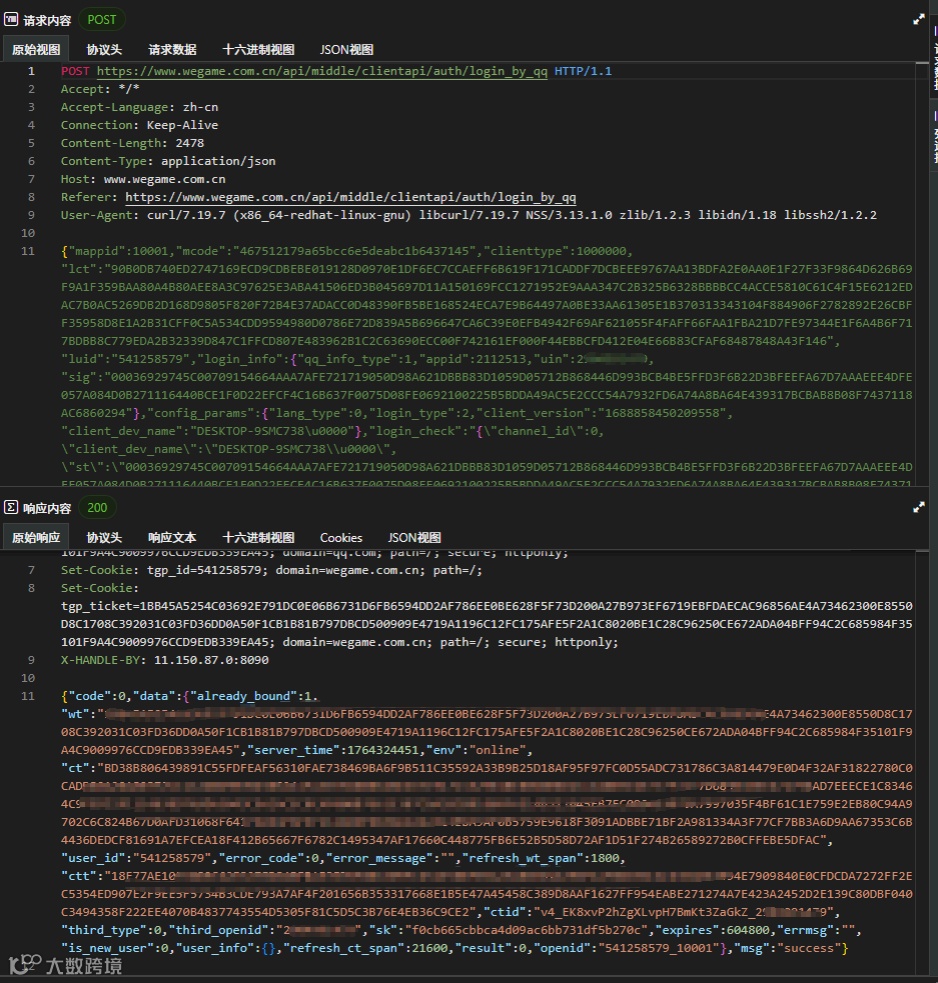
Task: Open the request 十六进制视图 tab
Action: coord(258,50)
